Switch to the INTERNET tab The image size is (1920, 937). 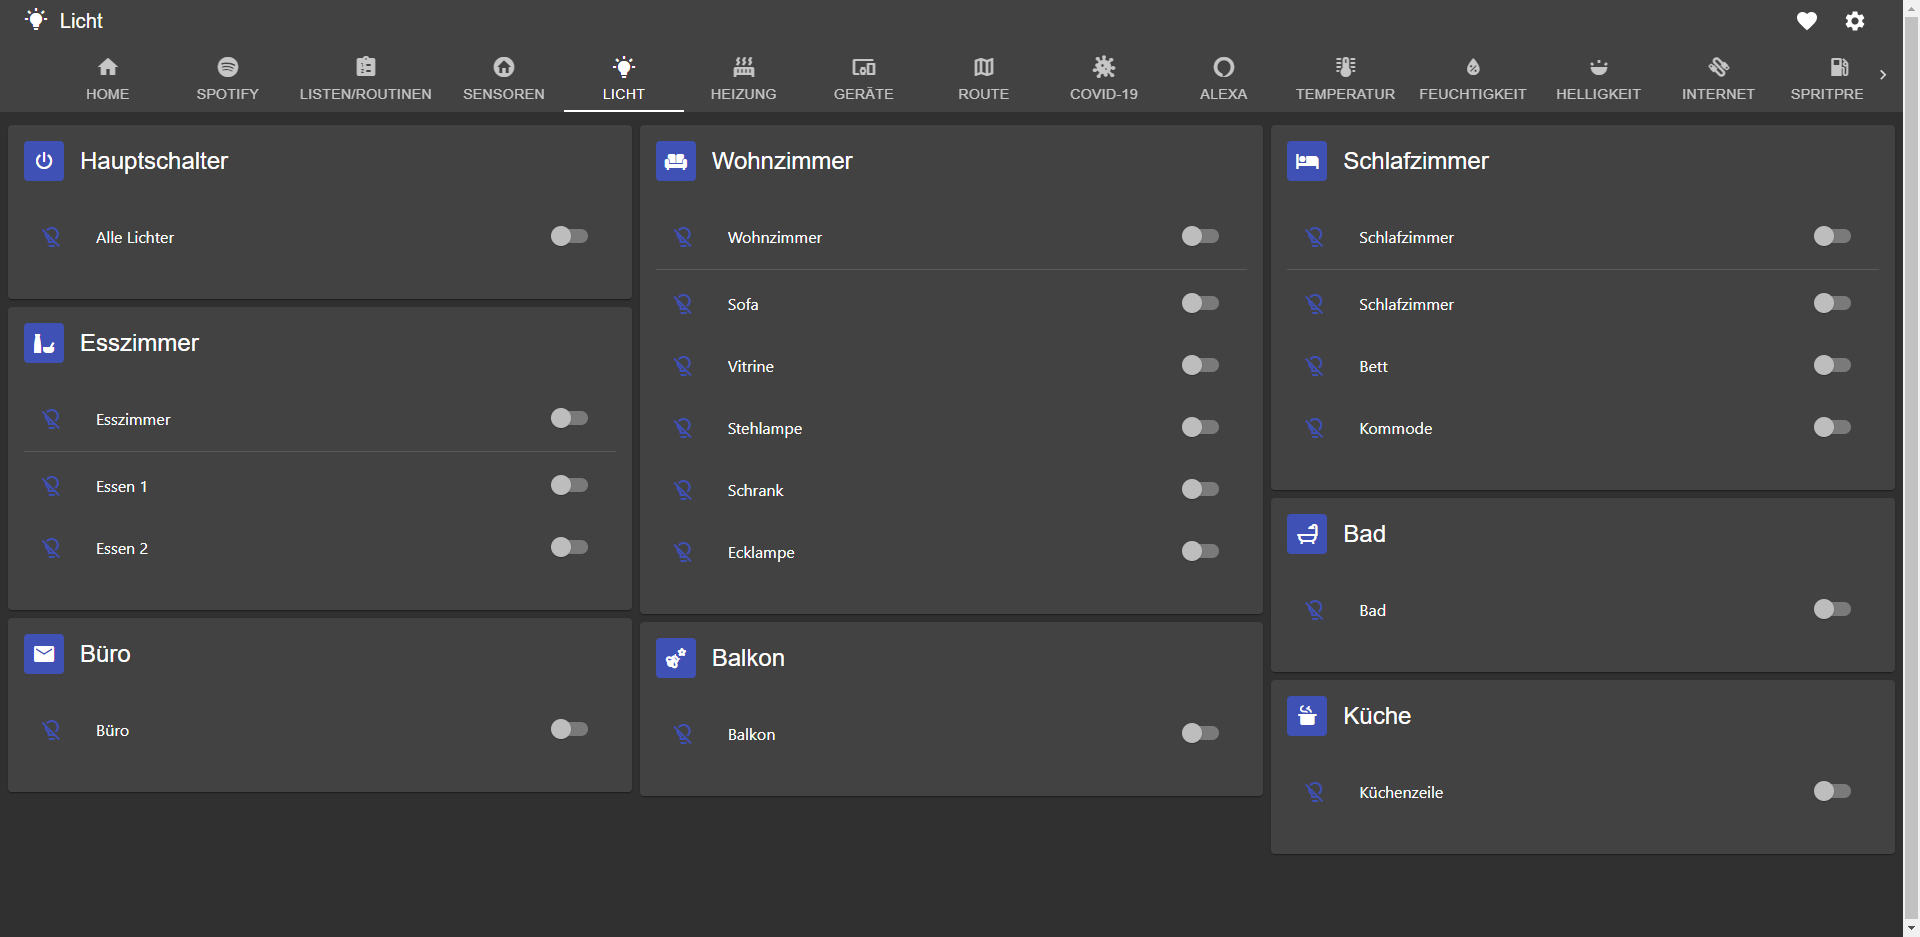1719,79
